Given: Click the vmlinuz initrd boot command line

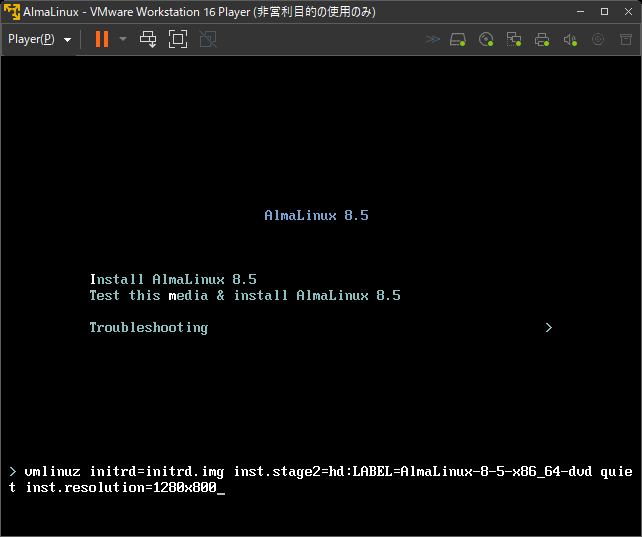Looking at the screenshot, I should point(321,479).
